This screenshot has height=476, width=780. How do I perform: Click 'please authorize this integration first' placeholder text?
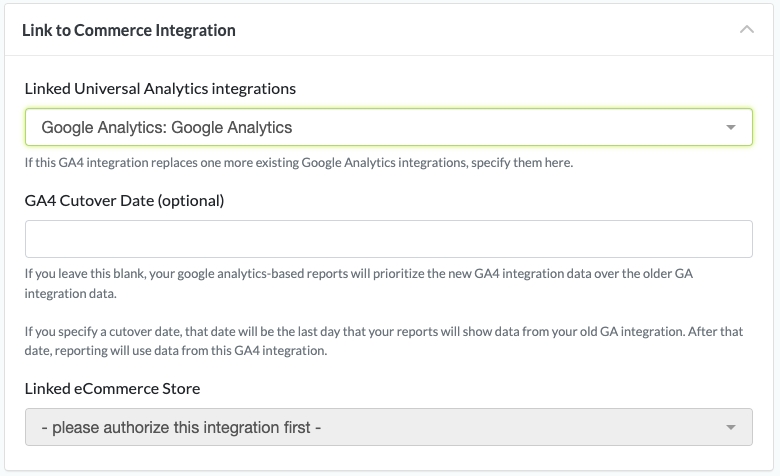[x=181, y=428]
